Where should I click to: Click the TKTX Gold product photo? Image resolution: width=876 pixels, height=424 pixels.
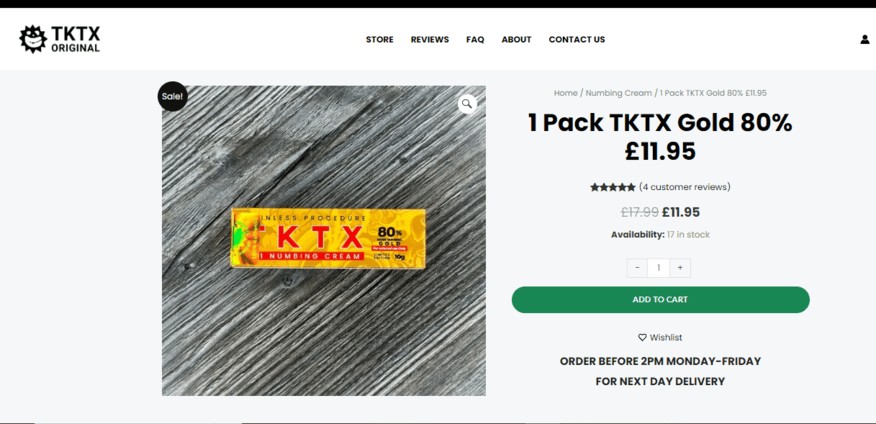[323, 241]
